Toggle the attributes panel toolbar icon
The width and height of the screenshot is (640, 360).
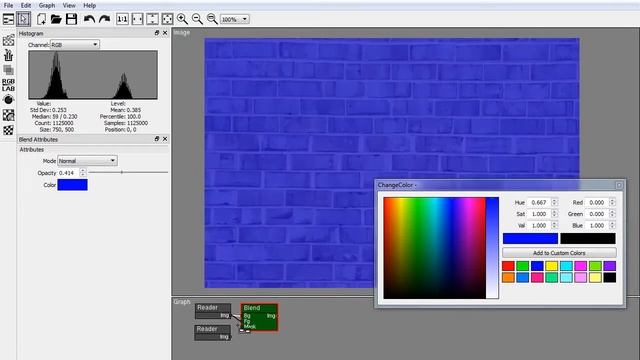click(x=8, y=19)
